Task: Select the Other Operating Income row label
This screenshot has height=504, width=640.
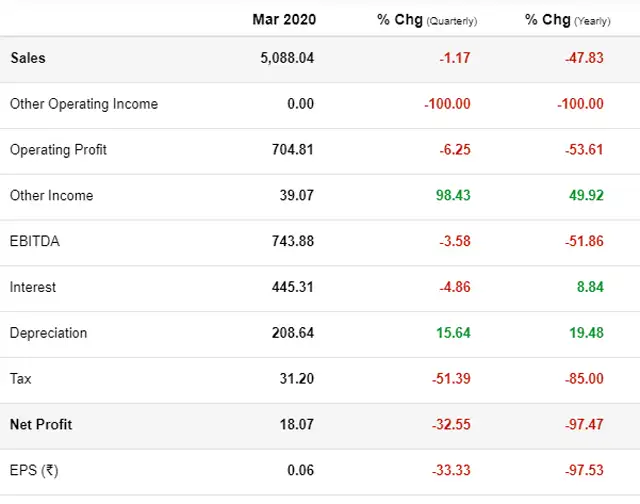Action: [x=84, y=104]
